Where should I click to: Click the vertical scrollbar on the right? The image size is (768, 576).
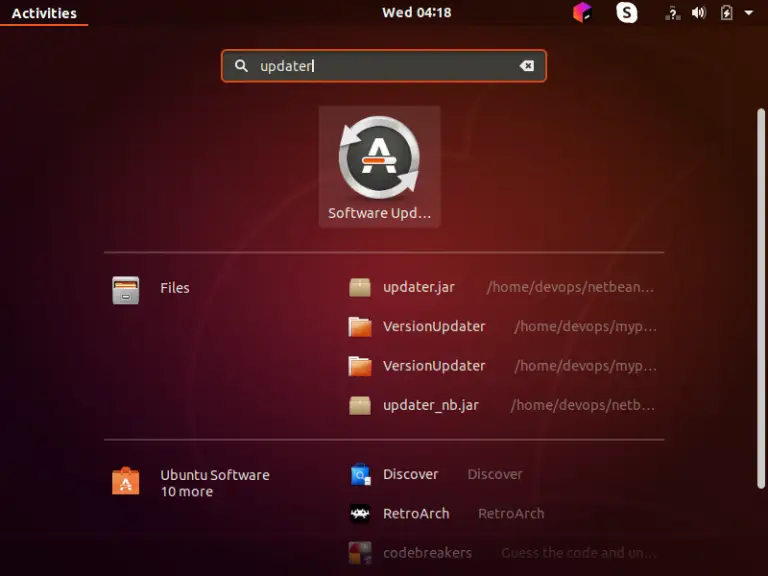[x=761, y=300]
